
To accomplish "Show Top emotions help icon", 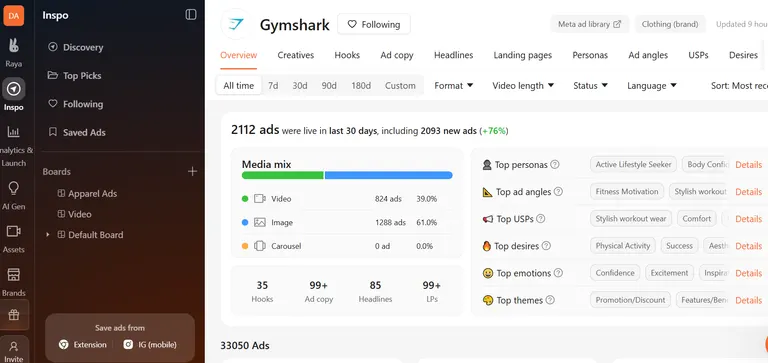I will coord(558,273).
